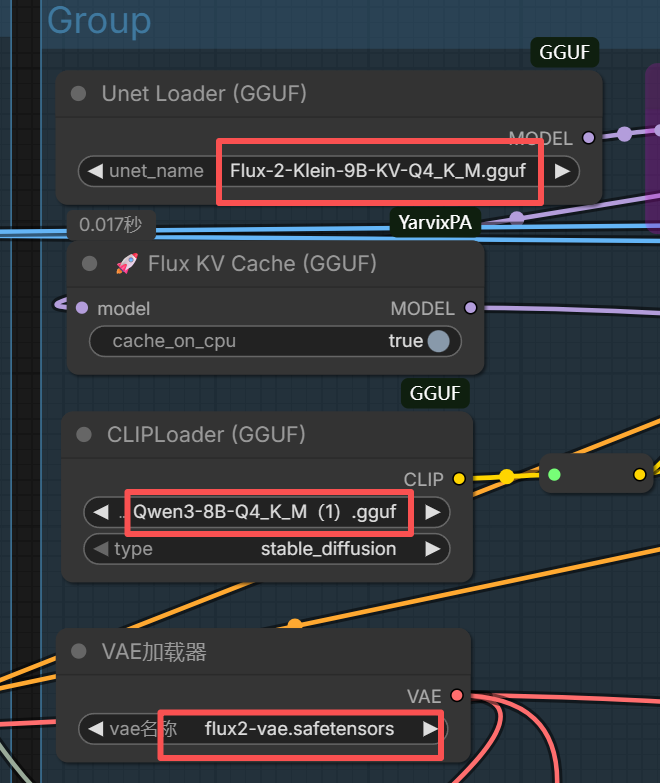Open the flux2-vae.safetensors dropdown
This screenshot has width=660, height=783.
[x=299, y=729]
